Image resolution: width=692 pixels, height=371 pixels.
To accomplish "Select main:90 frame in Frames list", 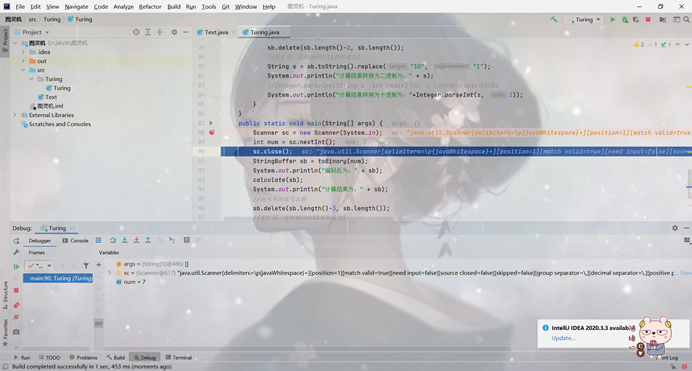I will 58,278.
